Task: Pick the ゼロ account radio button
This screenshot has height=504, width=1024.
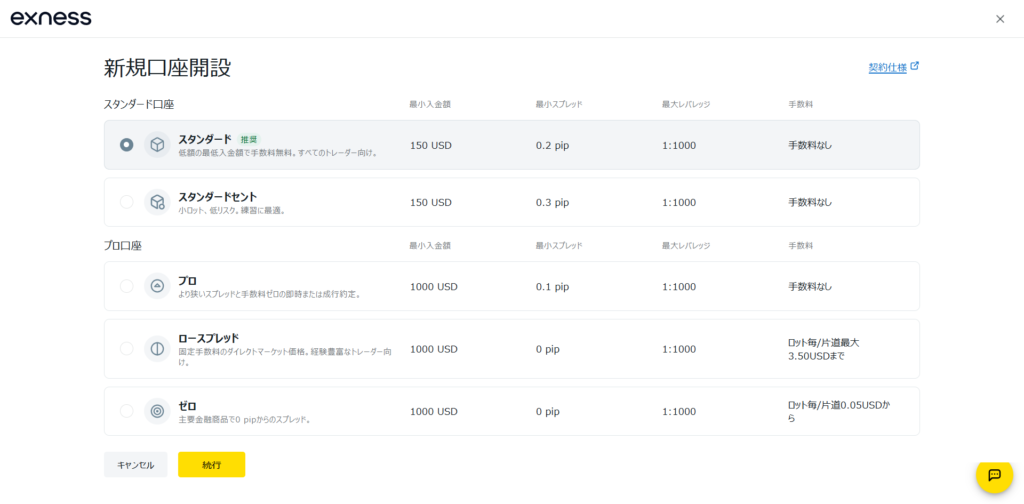Action: pos(127,411)
